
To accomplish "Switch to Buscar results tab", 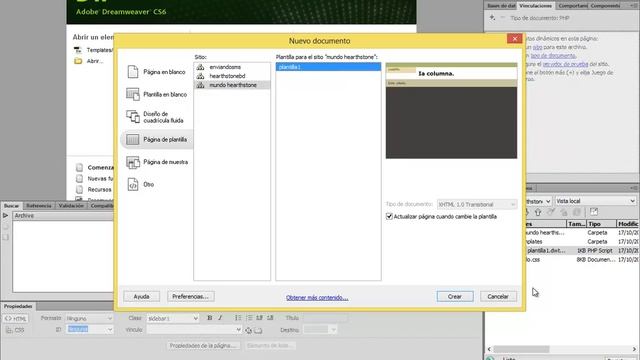I will 11,206.
